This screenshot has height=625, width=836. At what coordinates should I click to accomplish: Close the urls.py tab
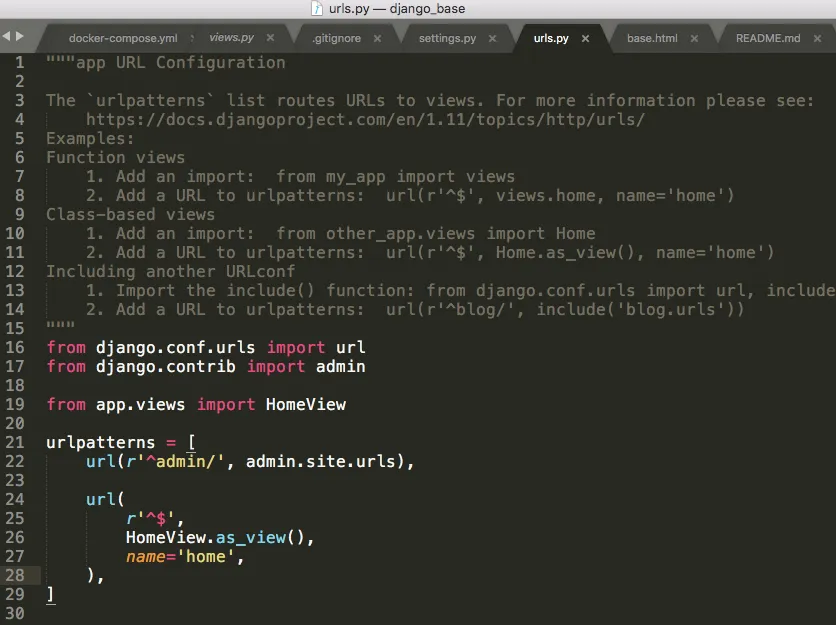point(585,38)
